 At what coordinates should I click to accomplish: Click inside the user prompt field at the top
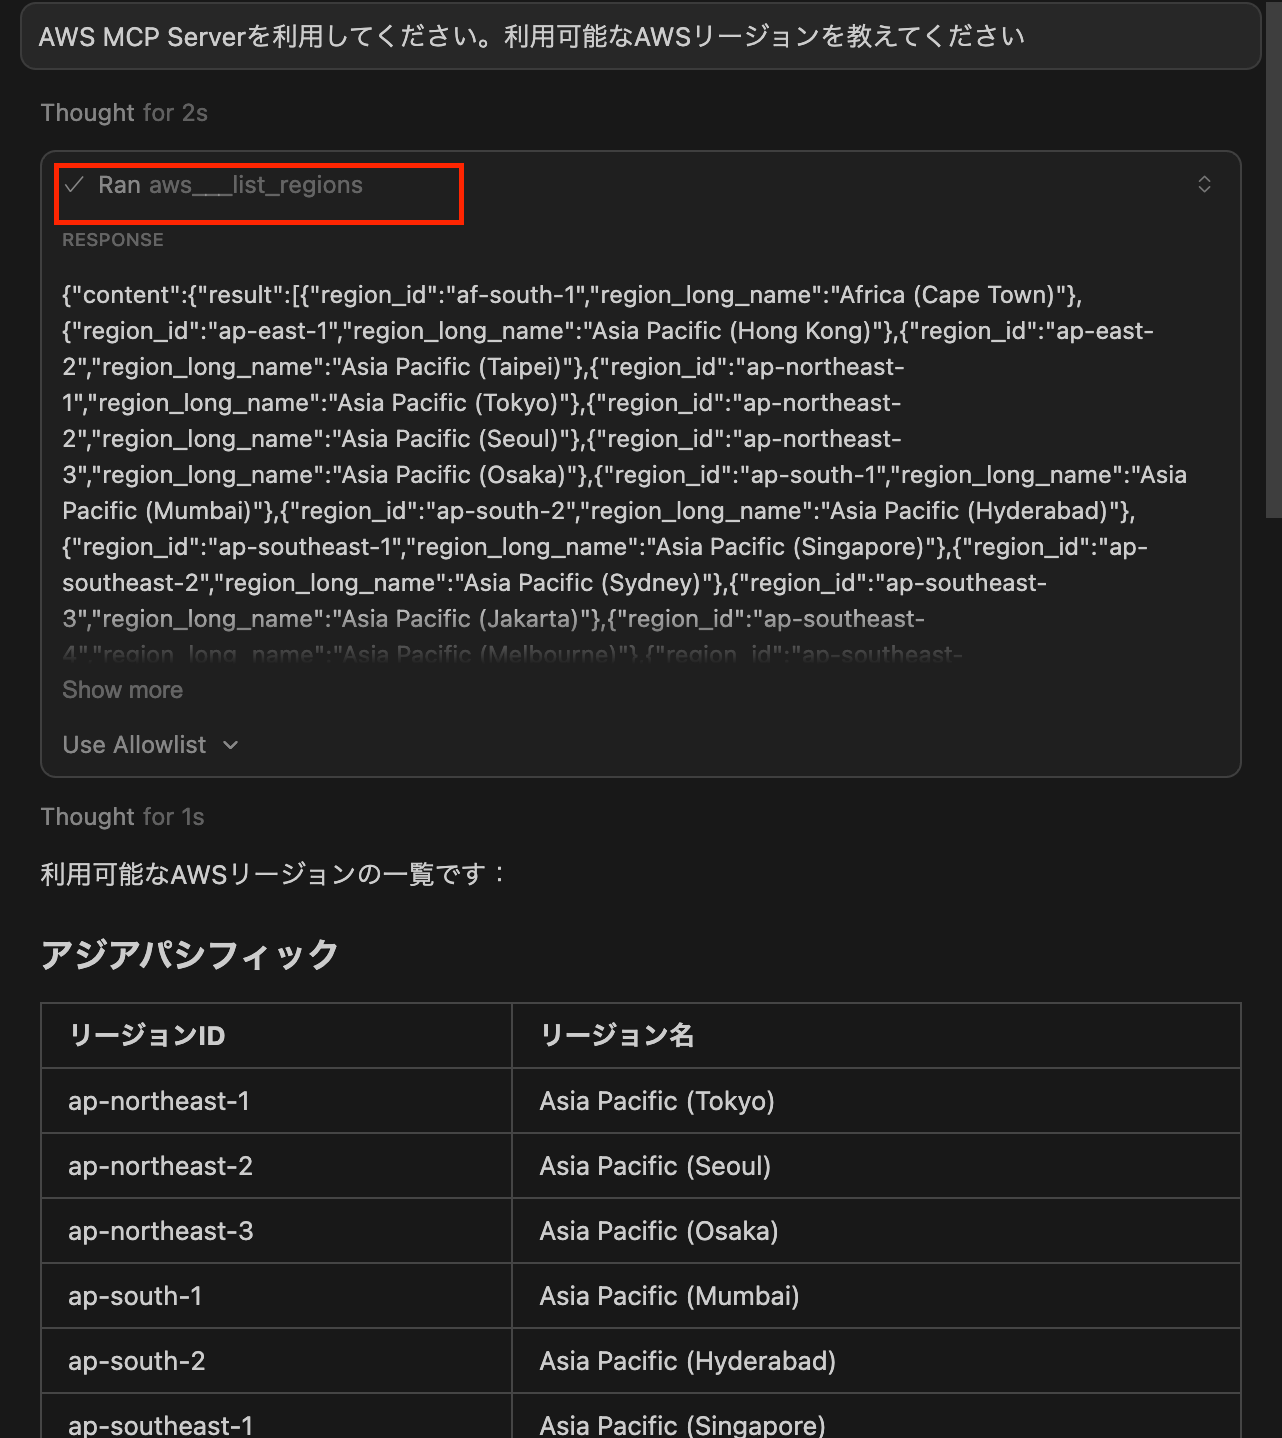coord(640,36)
